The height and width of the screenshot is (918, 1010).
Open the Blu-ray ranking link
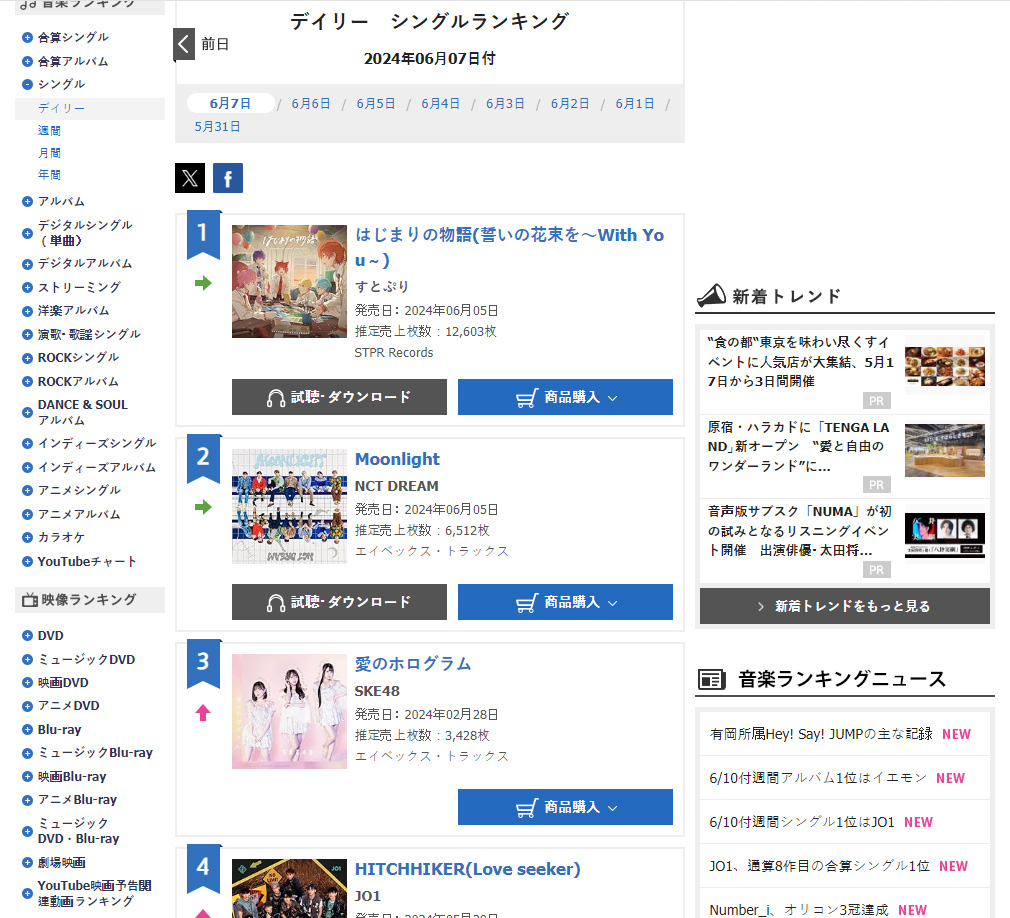coord(59,730)
